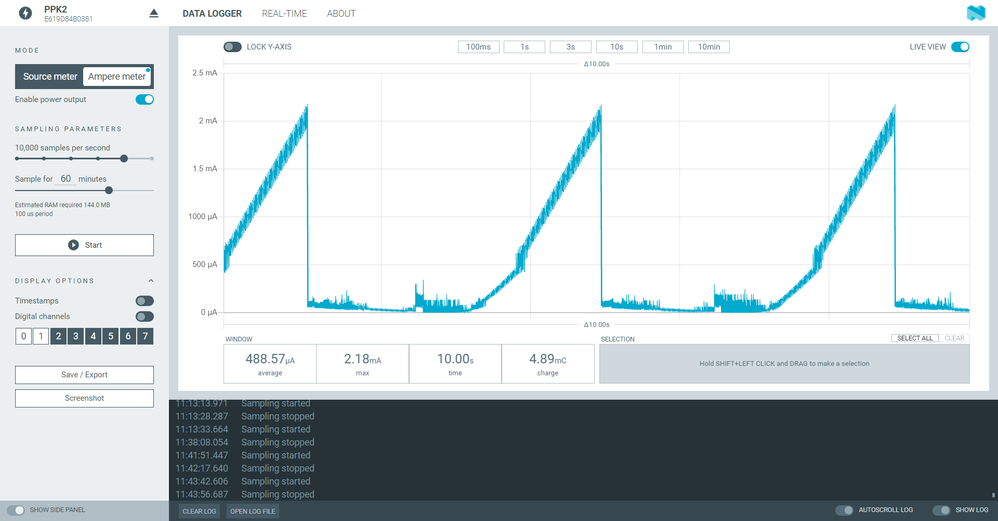This screenshot has height=521, width=998.
Task: Click the Clear Log button
Action: tap(199, 511)
